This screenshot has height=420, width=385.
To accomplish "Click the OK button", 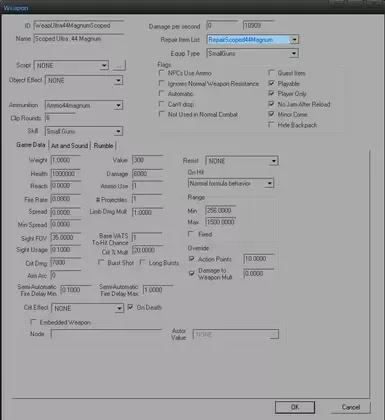I will (x=295, y=407).
